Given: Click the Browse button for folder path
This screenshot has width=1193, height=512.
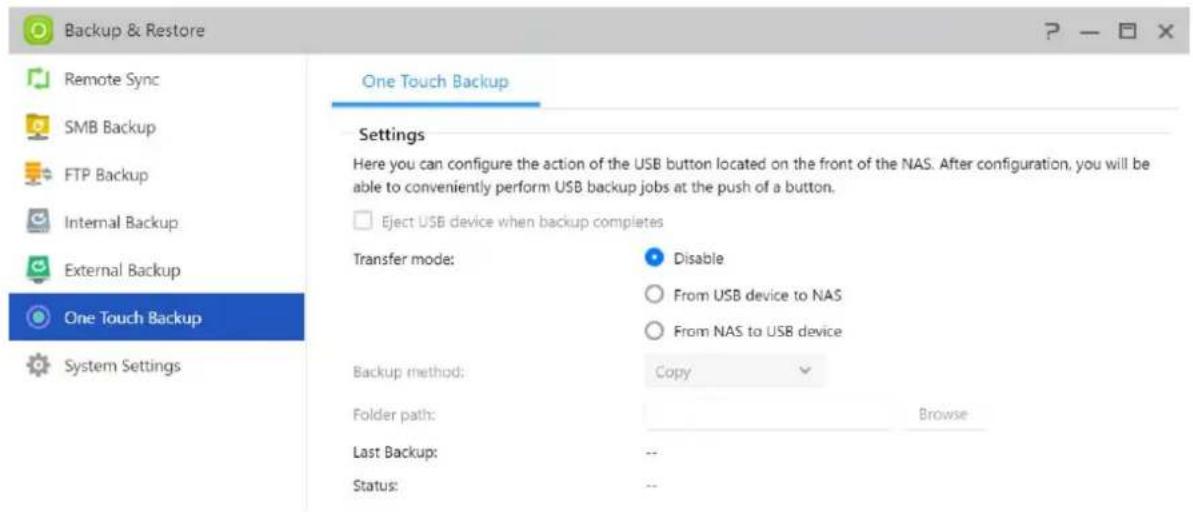Looking at the screenshot, I should coord(943,415).
